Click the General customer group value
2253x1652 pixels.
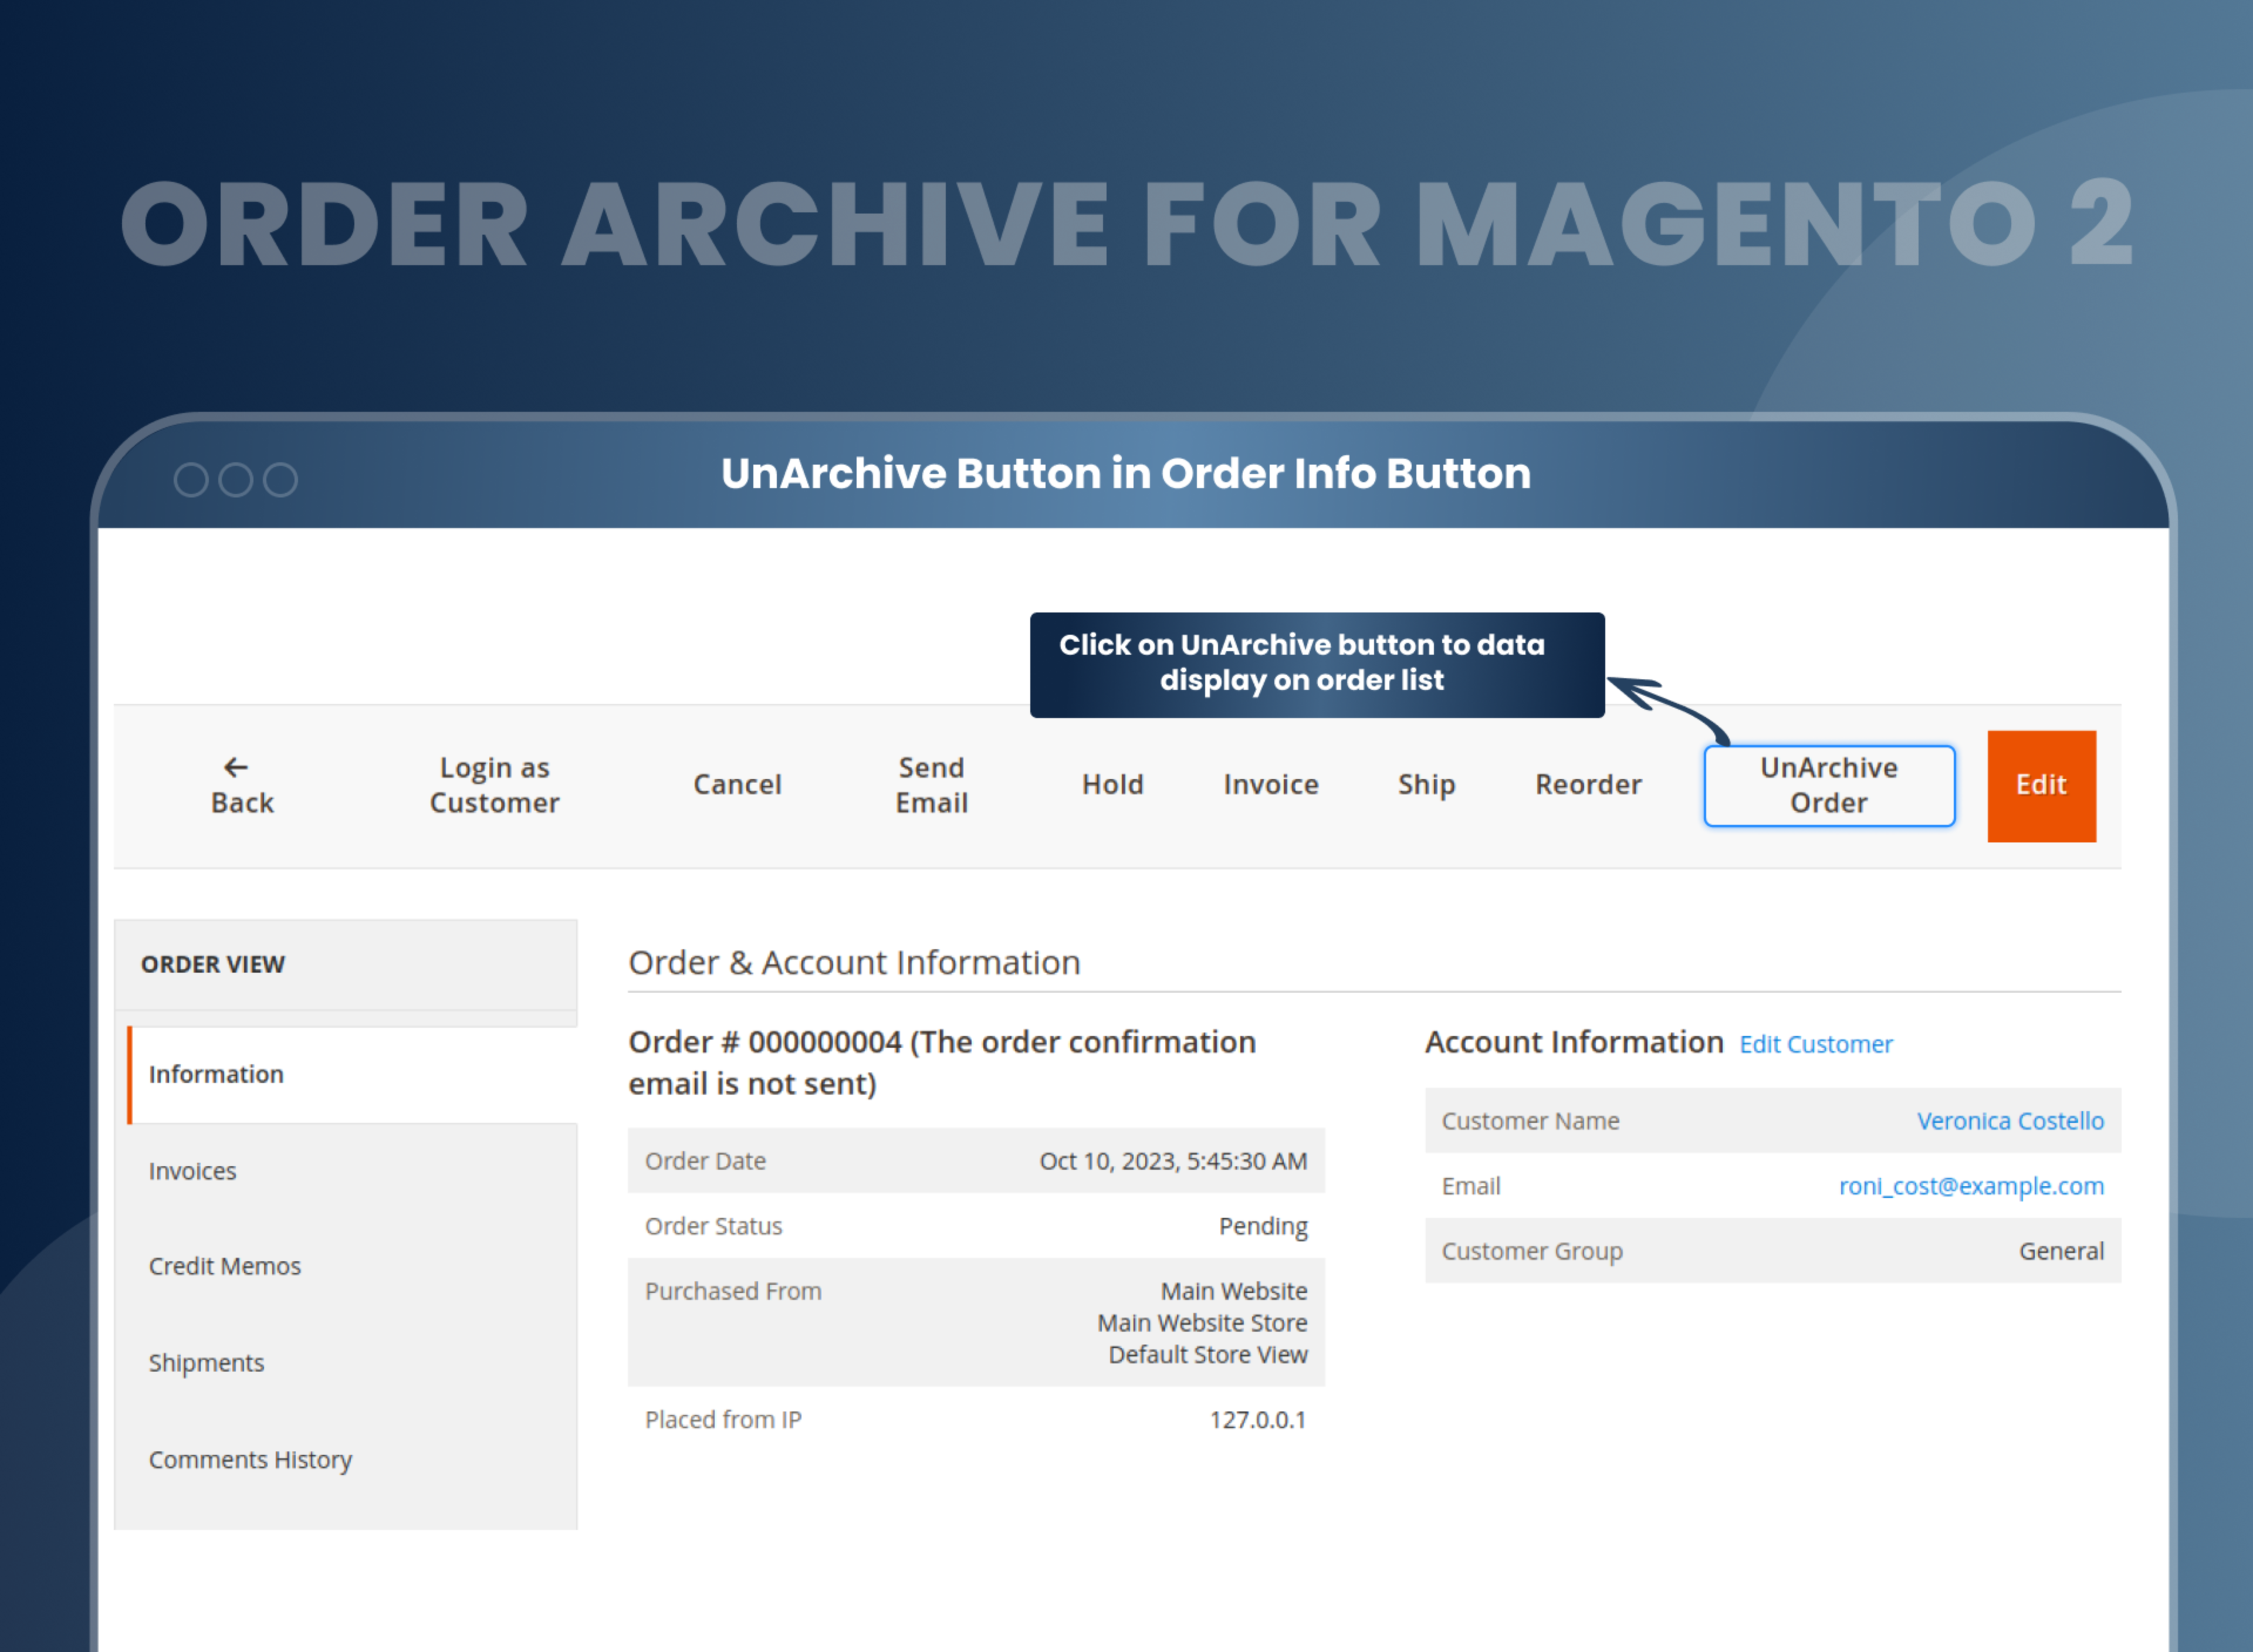click(x=2061, y=1251)
